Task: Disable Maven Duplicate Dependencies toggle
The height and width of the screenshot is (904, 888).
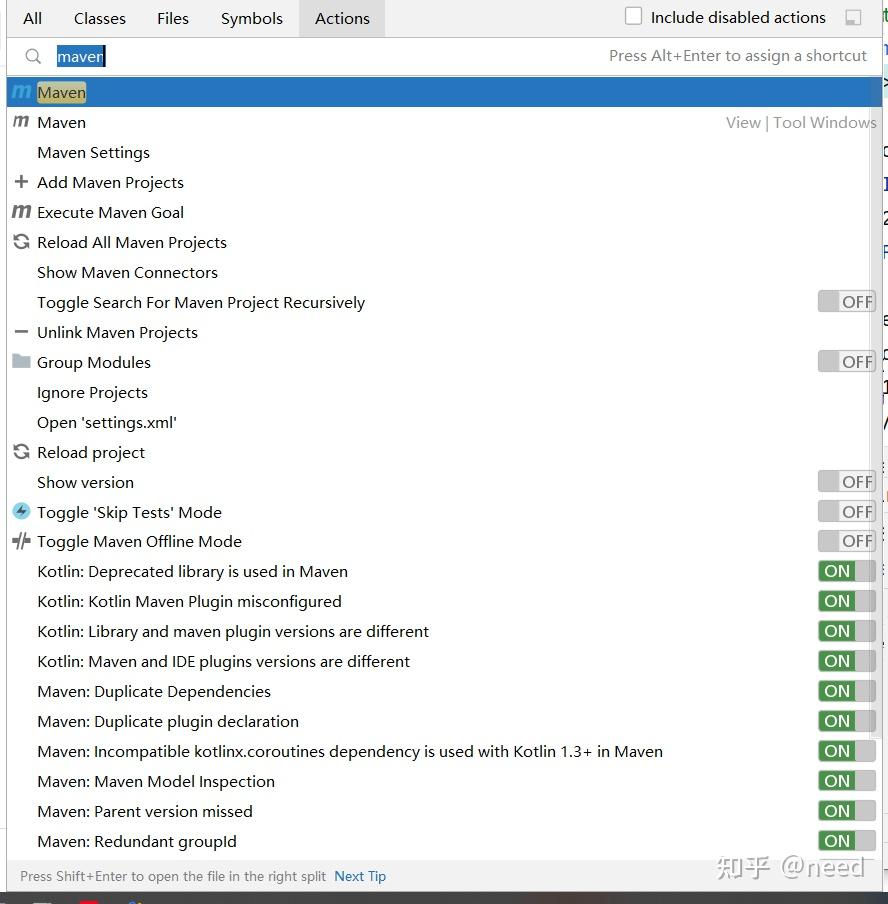Action: tap(846, 691)
